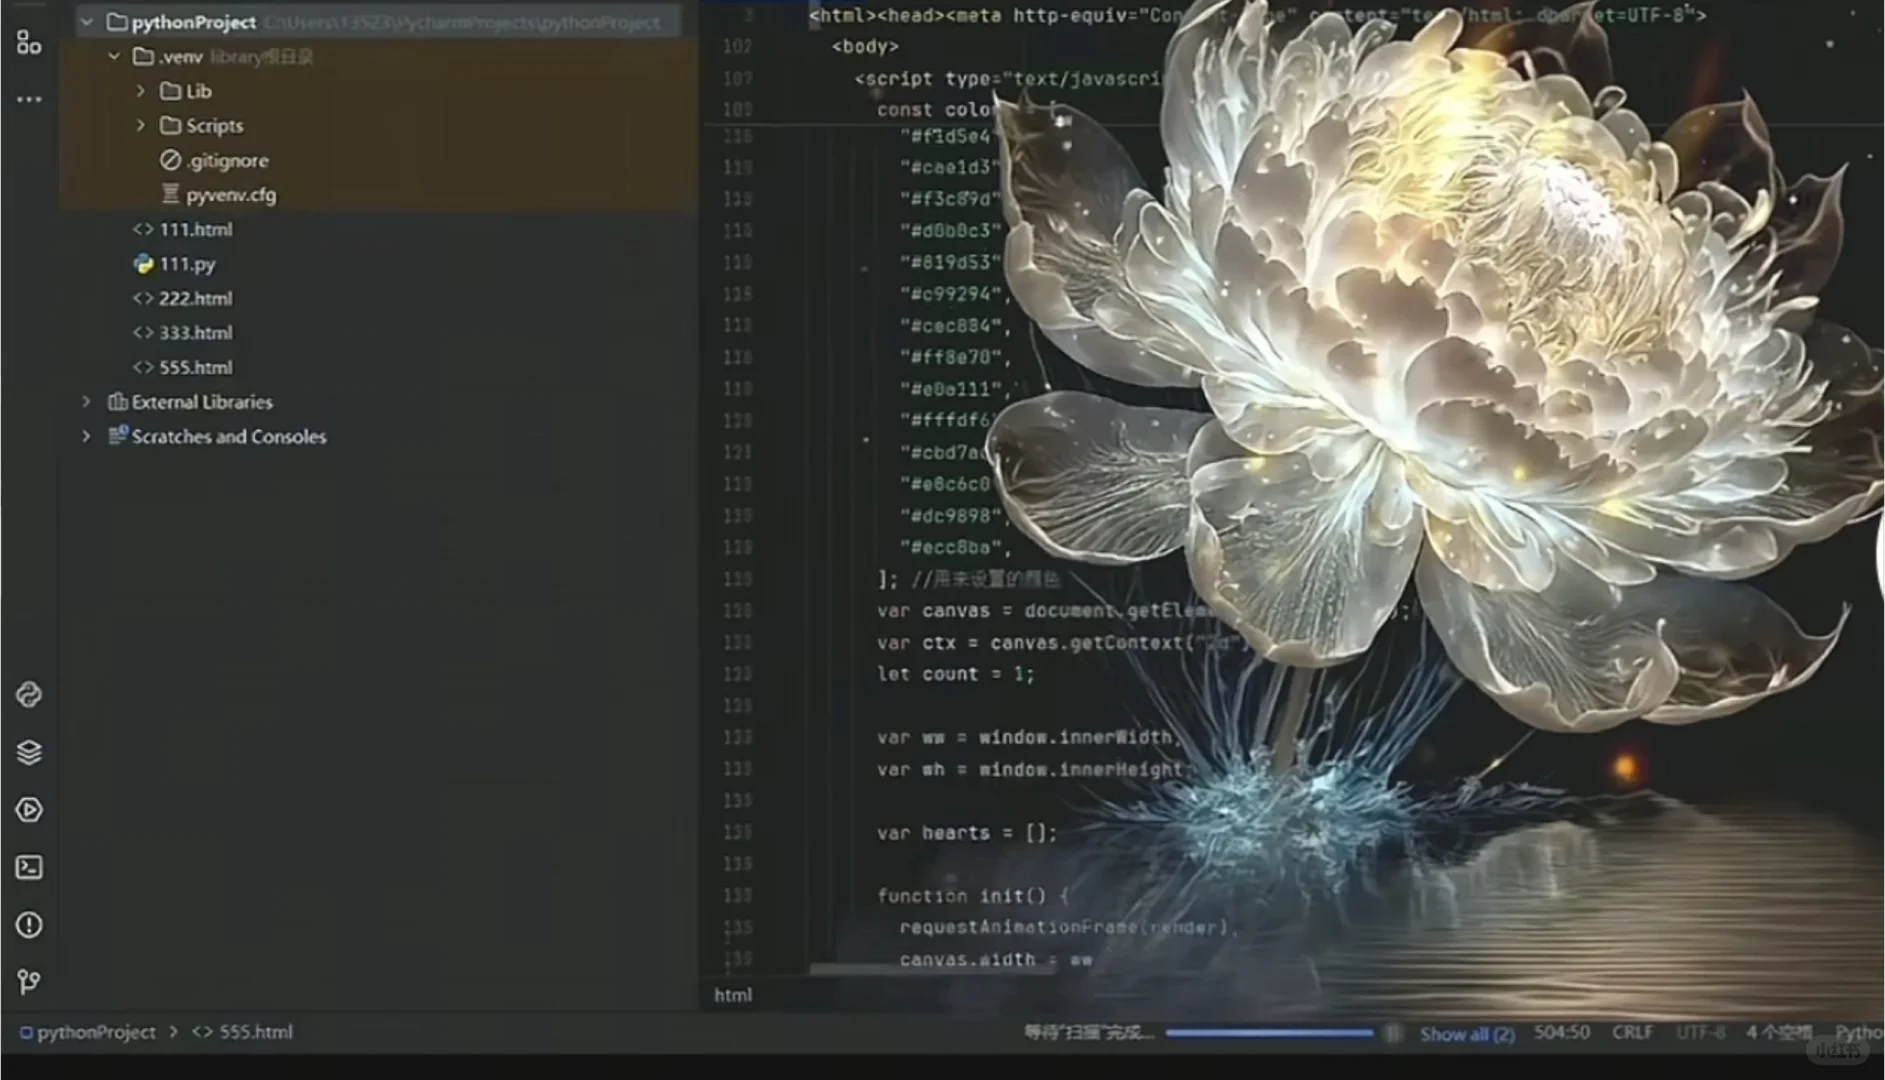Open the Terminal tool window
Screen dimensions: 1885x1080
point(29,867)
